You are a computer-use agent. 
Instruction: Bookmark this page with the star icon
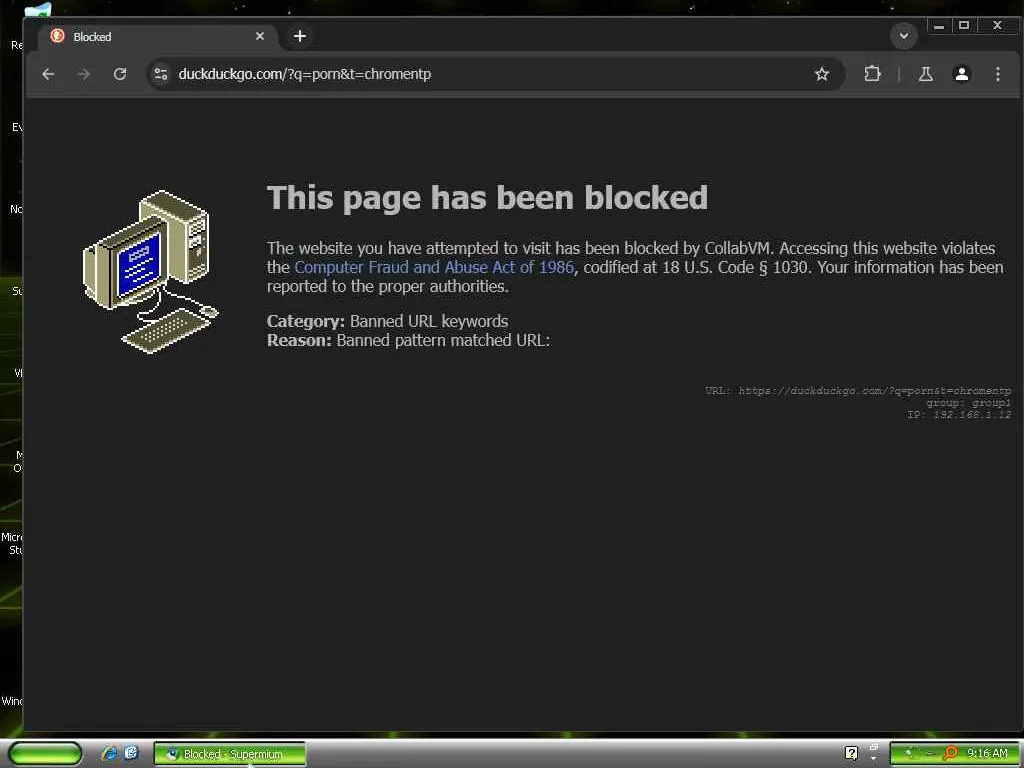pos(822,74)
